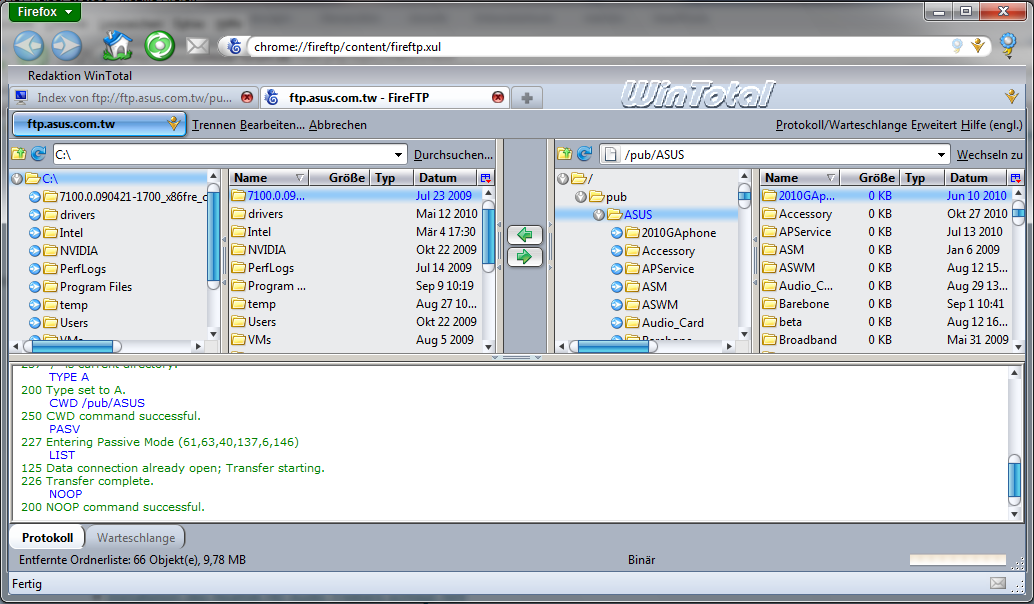1034x604 pixels.
Task: Sort remote files by Größe column
Action: [870, 178]
